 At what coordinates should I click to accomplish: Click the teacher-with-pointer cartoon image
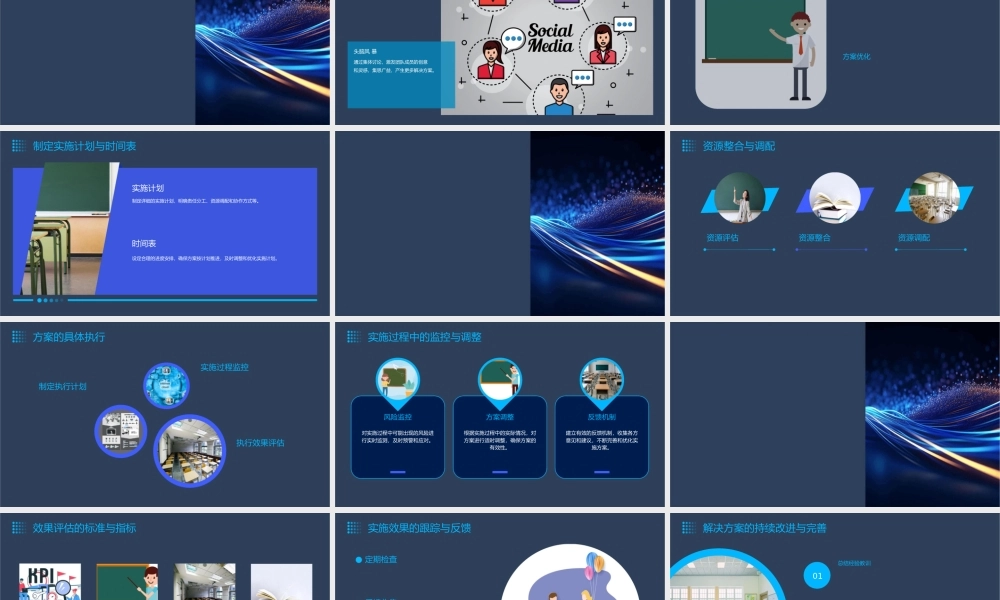pos(127,582)
